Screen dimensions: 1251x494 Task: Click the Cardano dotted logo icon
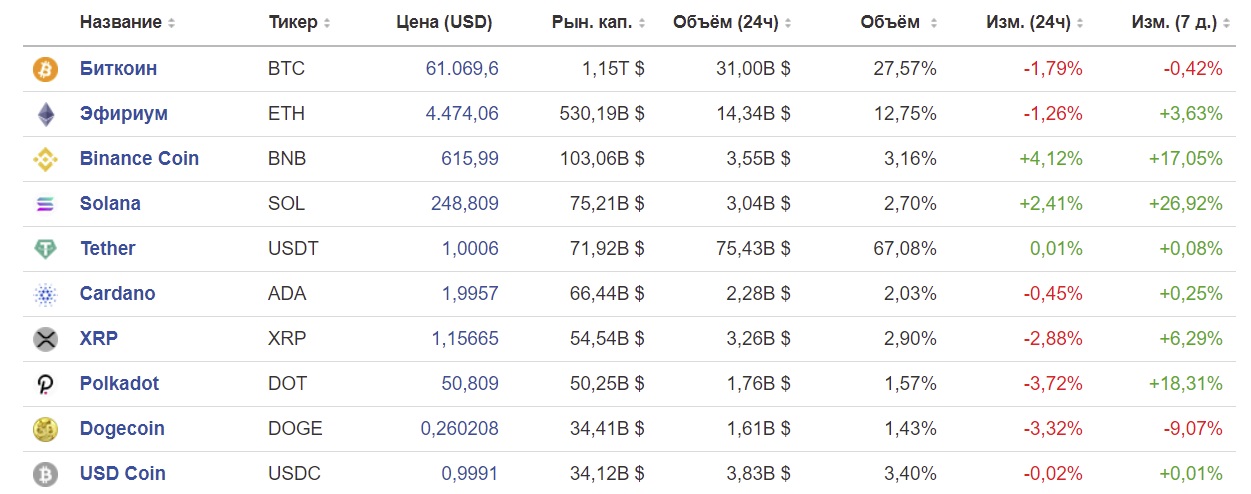coord(46,294)
